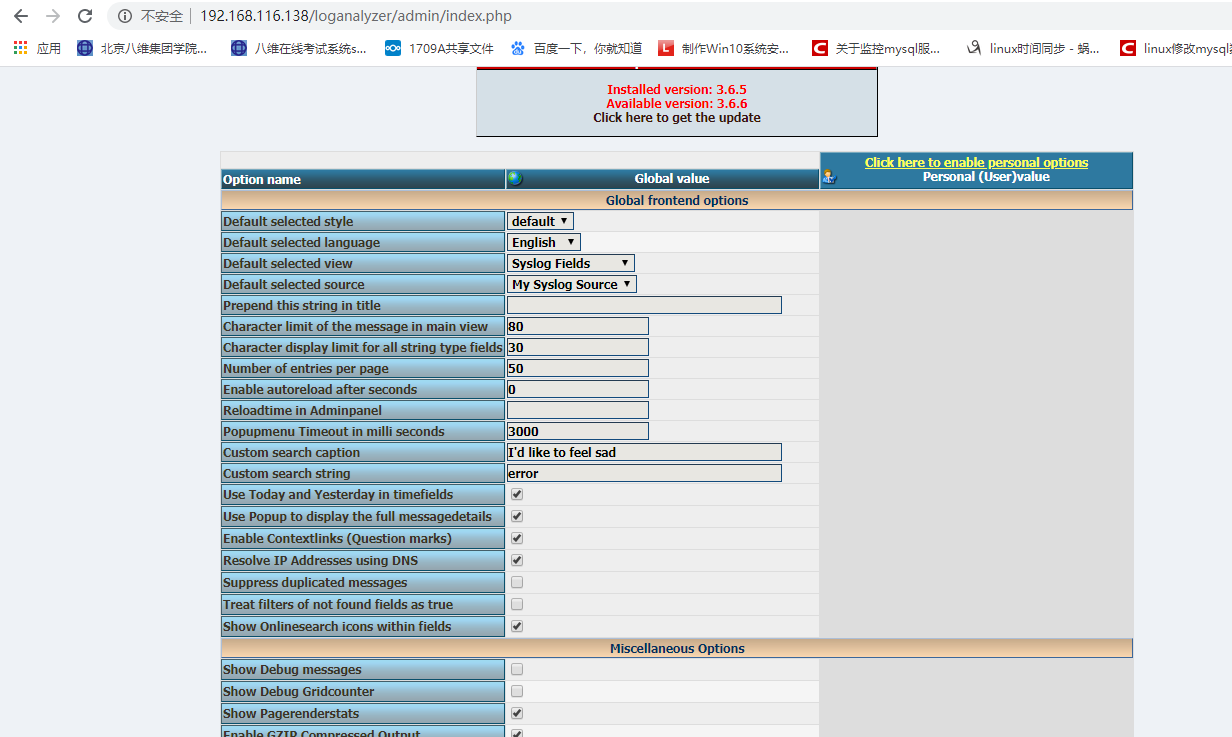Viewport: 1232px width, 737px height.
Task: Go back with browser back arrow
Action: [x=21, y=16]
